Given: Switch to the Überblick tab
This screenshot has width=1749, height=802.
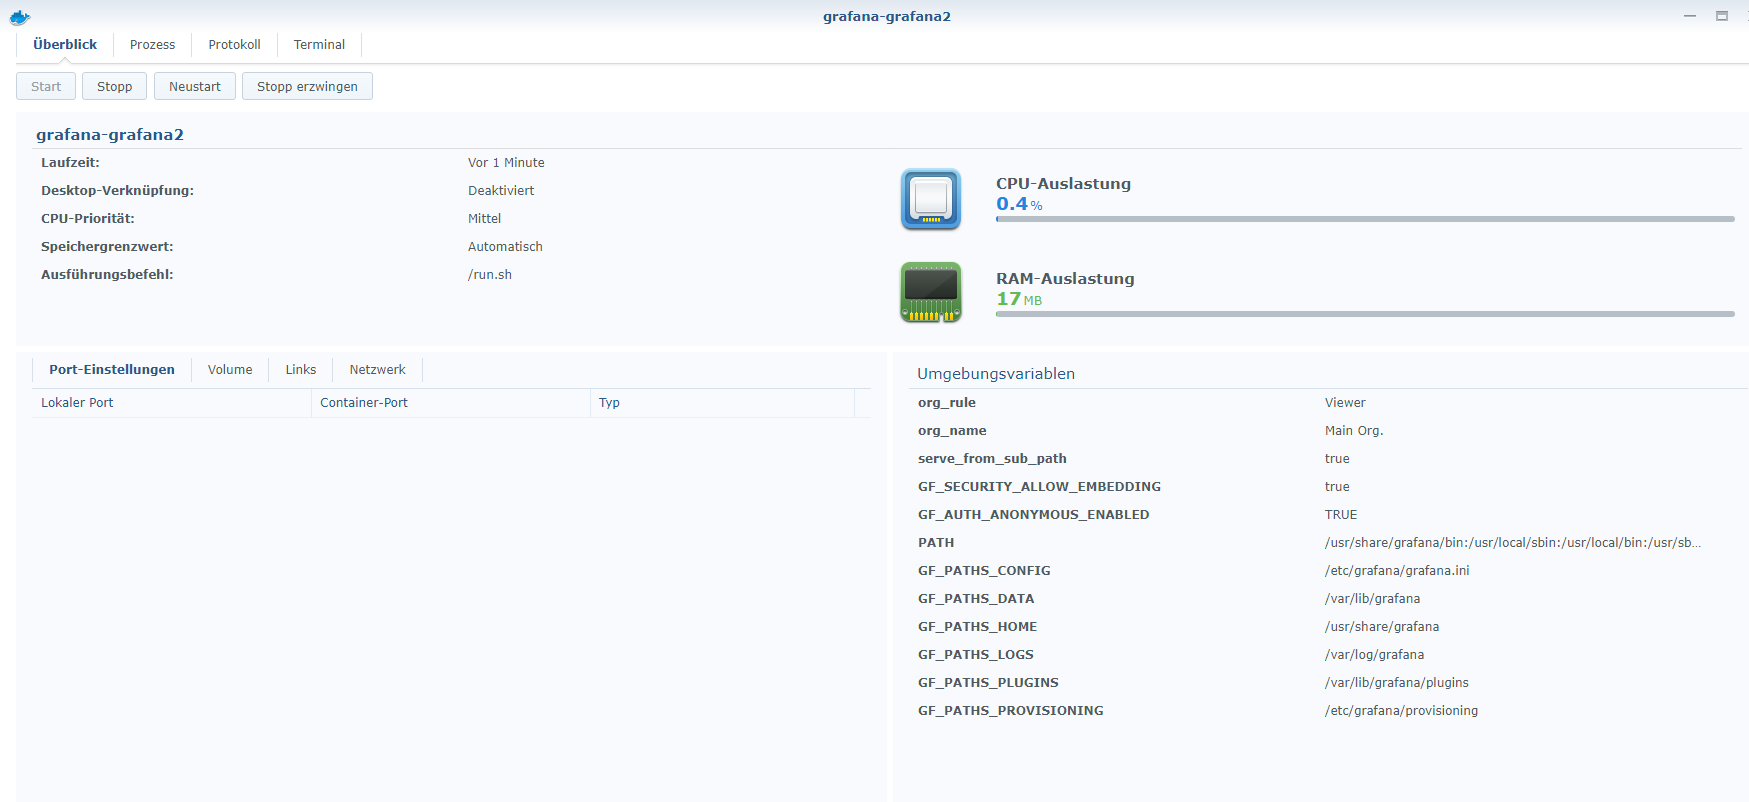Looking at the screenshot, I should coord(65,44).
